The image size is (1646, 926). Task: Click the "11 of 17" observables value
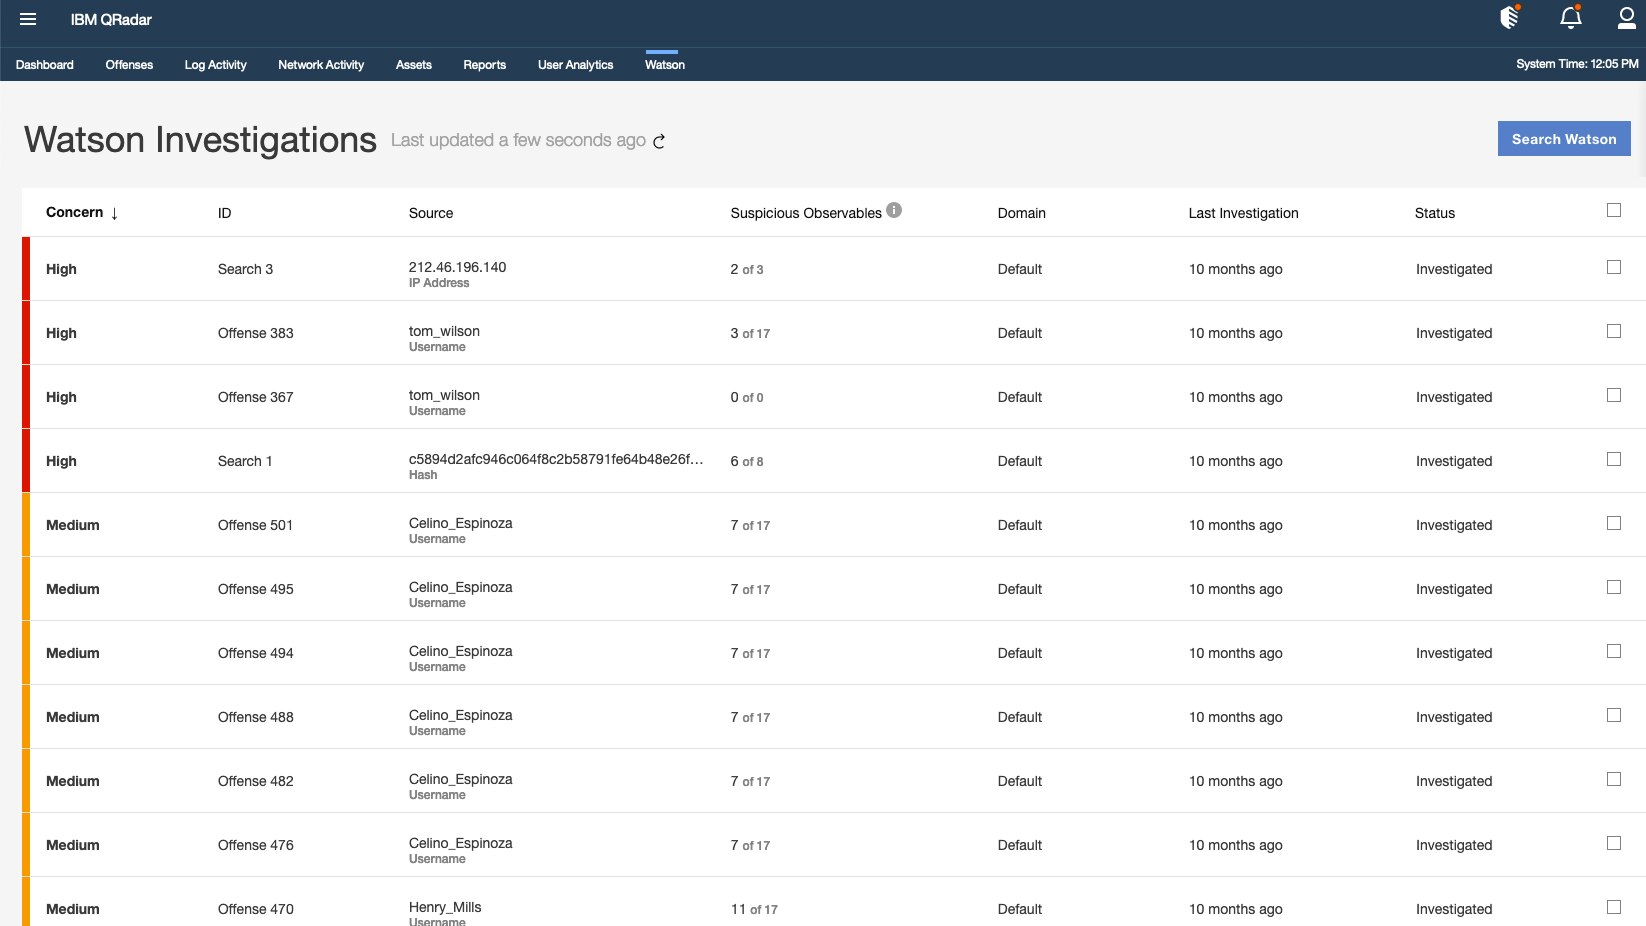pyautogui.click(x=754, y=909)
